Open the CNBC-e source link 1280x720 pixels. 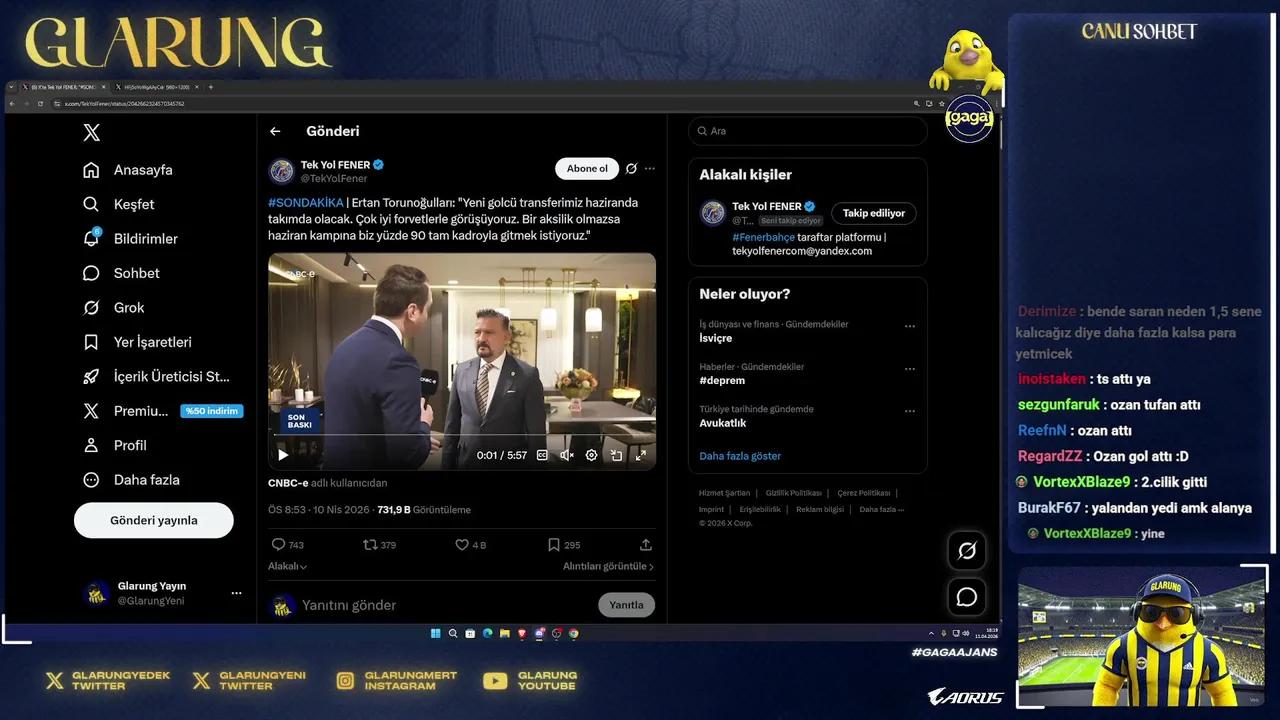click(288, 483)
